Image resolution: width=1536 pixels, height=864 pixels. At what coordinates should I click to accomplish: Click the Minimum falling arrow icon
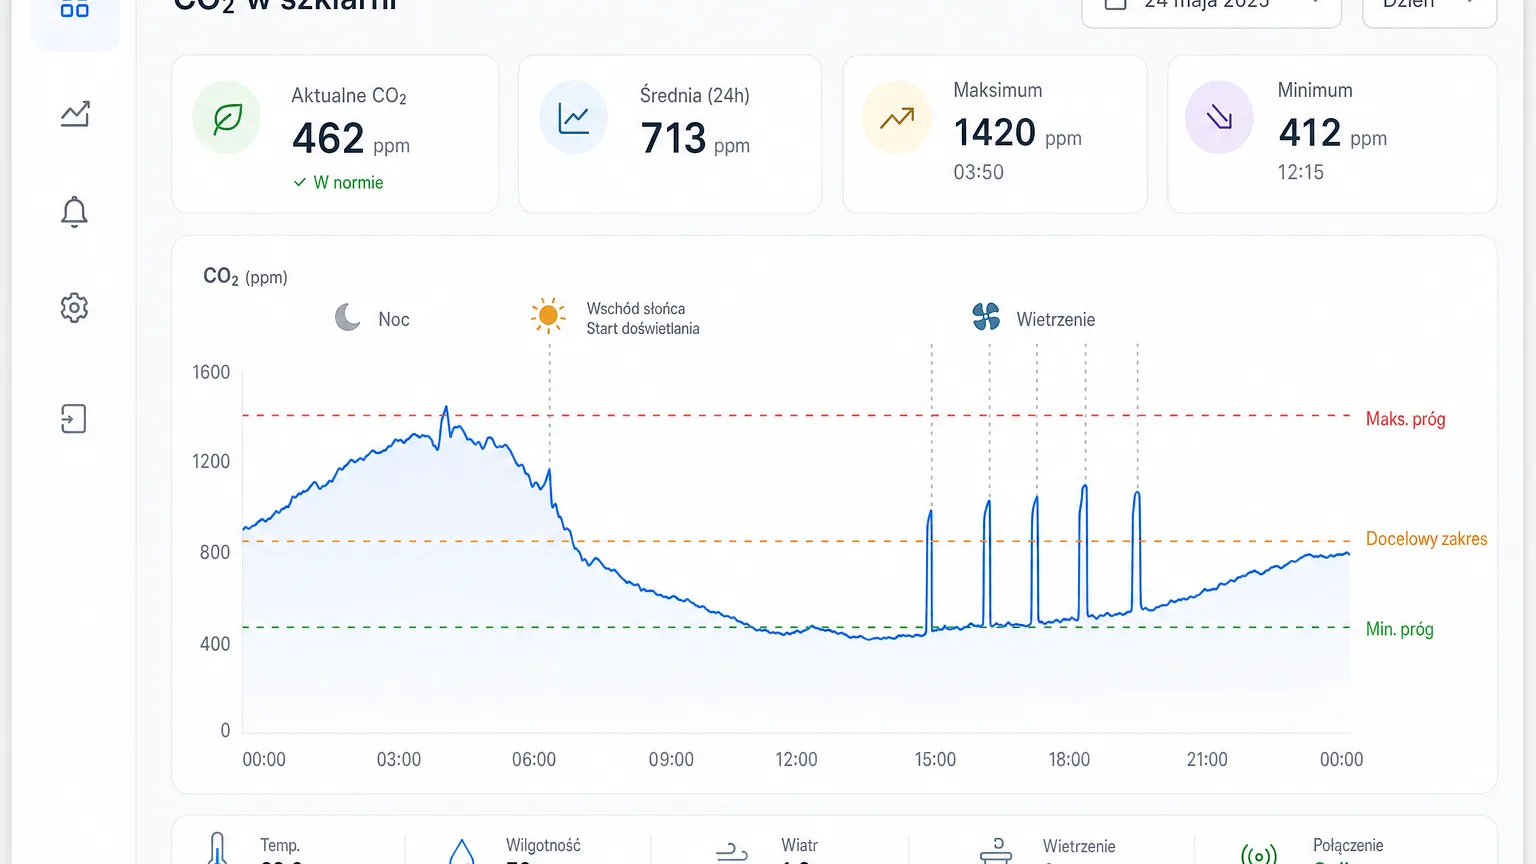pos(1219,118)
